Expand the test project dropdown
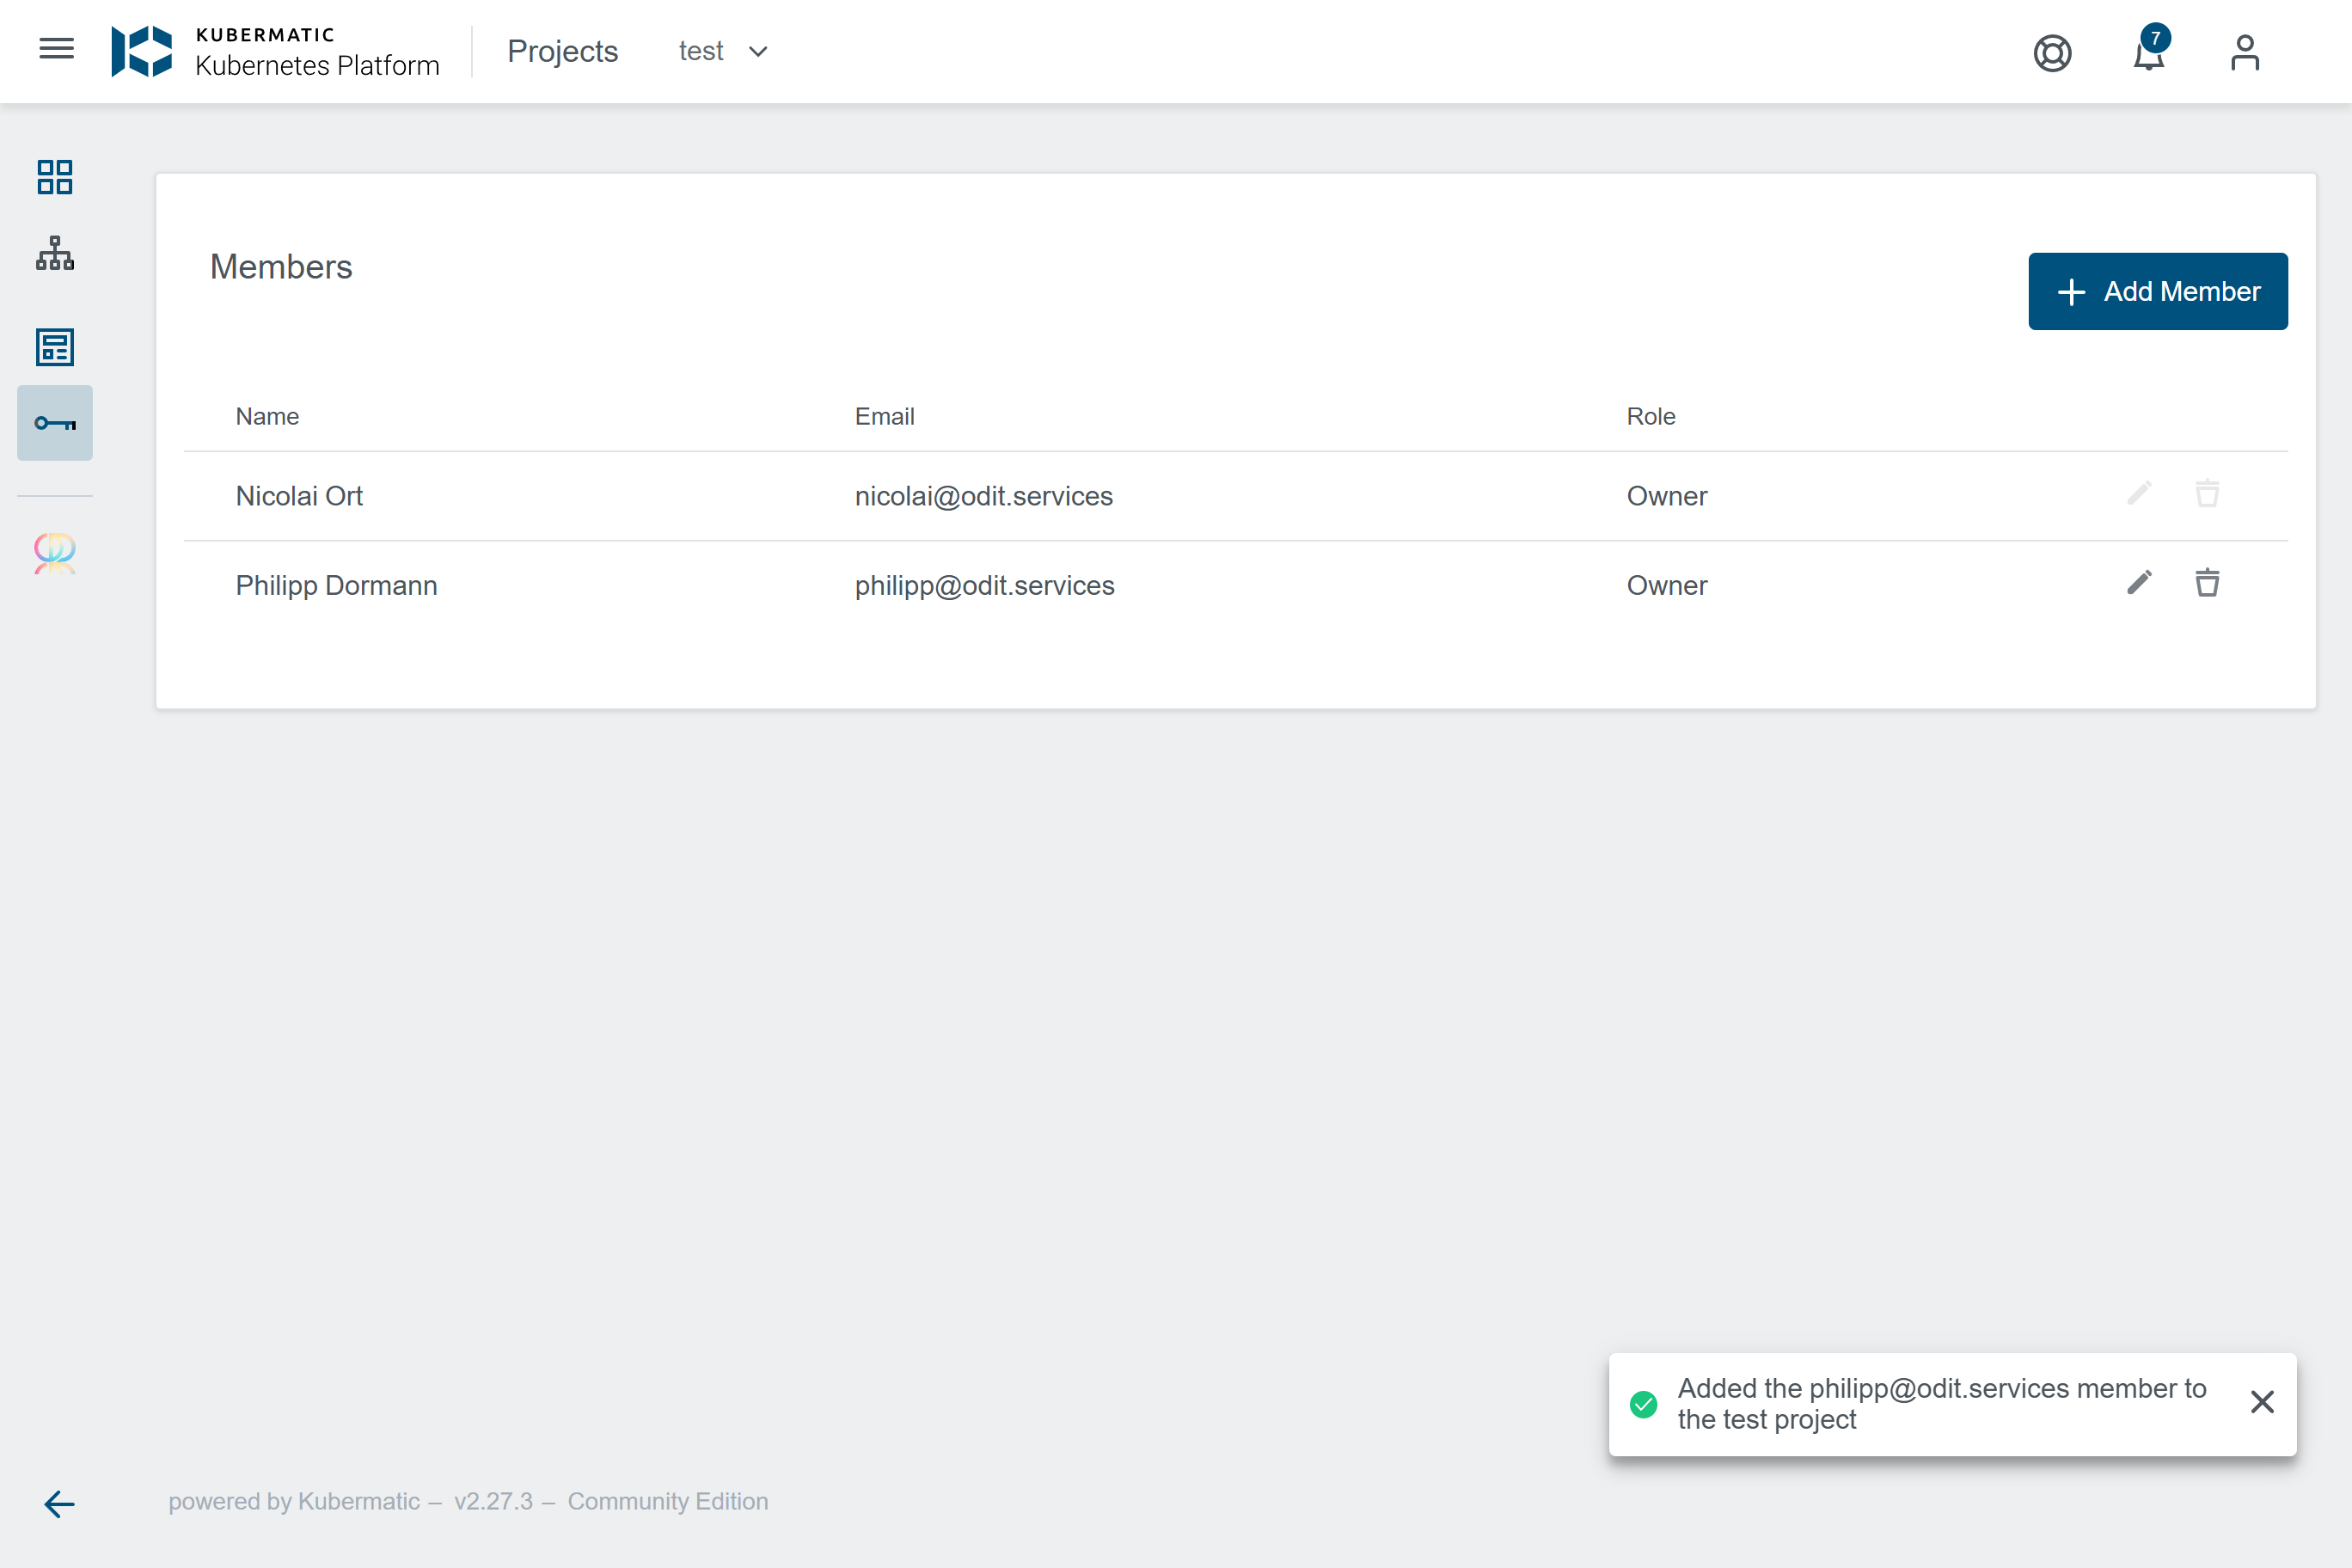Image resolution: width=2352 pixels, height=1568 pixels. (723, 51)
